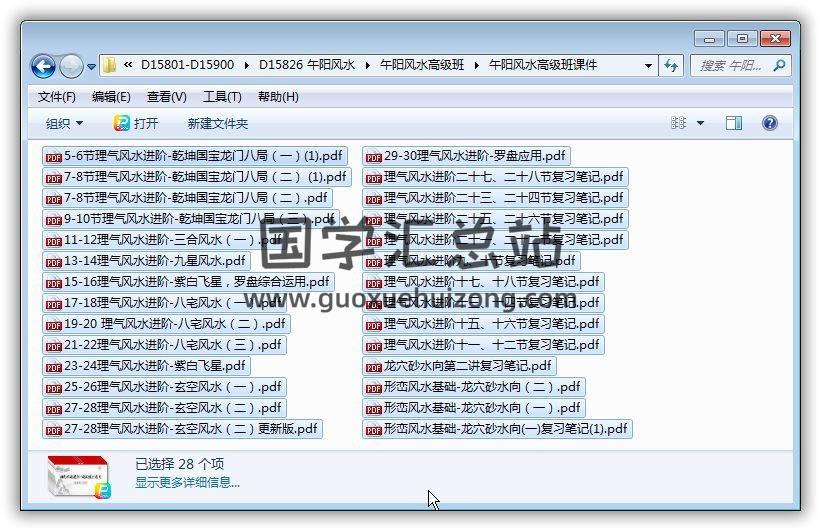Click 显示更多详细信息 link

pos(187,483)
